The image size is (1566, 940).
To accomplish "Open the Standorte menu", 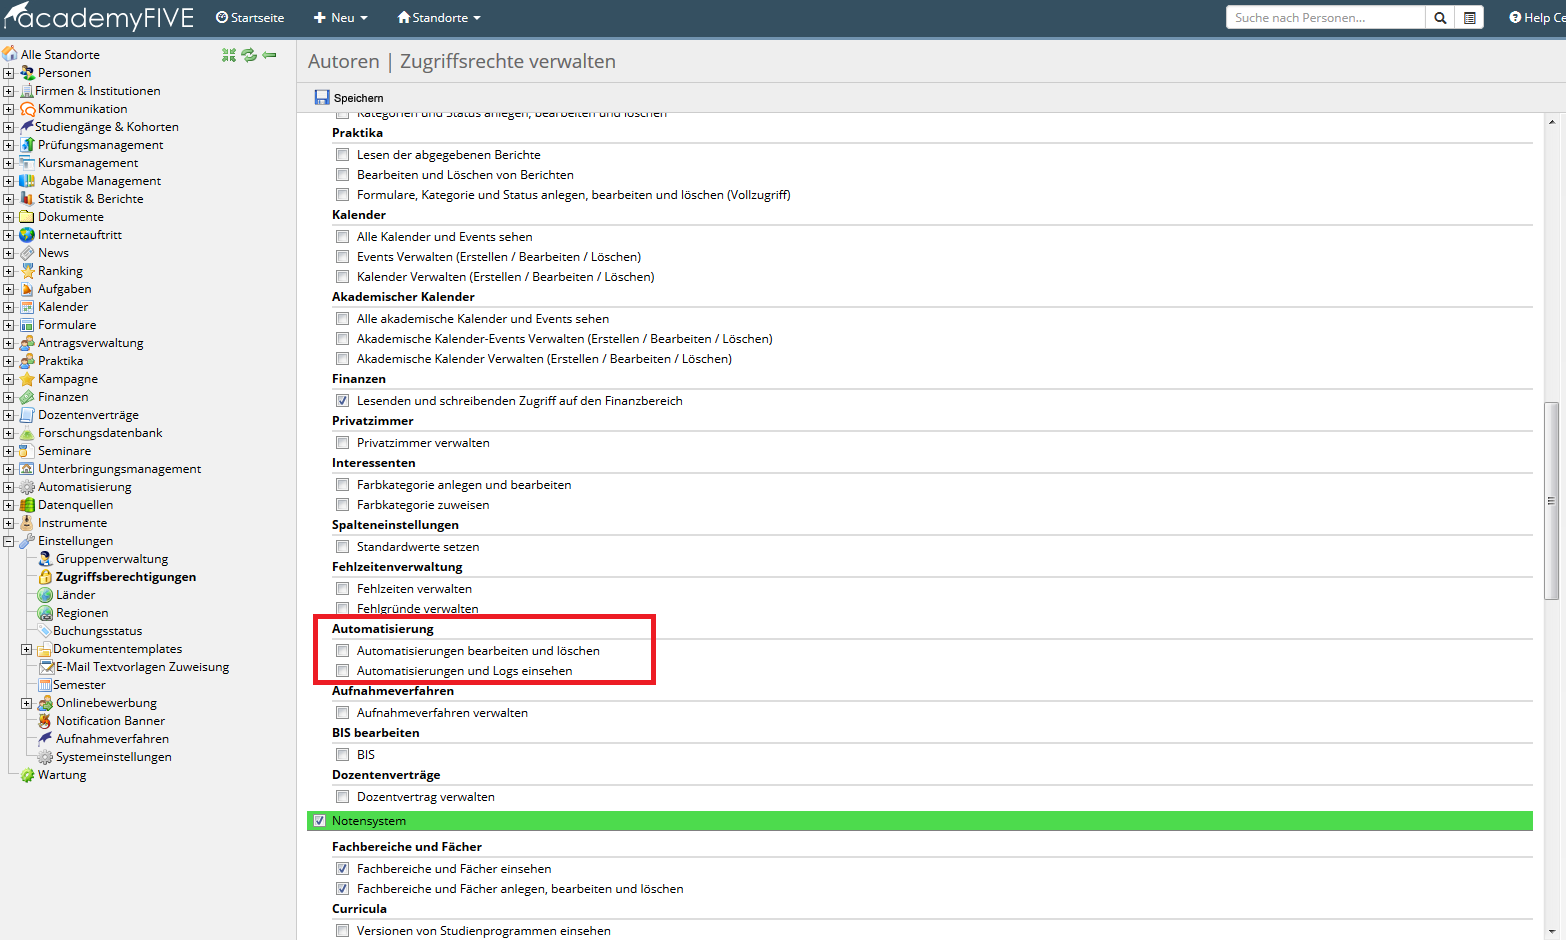I will (439, 18).
